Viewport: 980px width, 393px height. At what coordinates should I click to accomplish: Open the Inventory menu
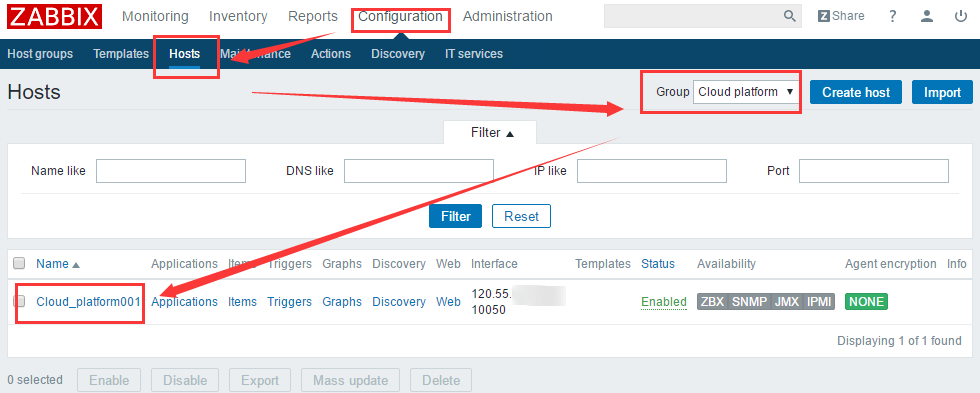tap(238, 16)
